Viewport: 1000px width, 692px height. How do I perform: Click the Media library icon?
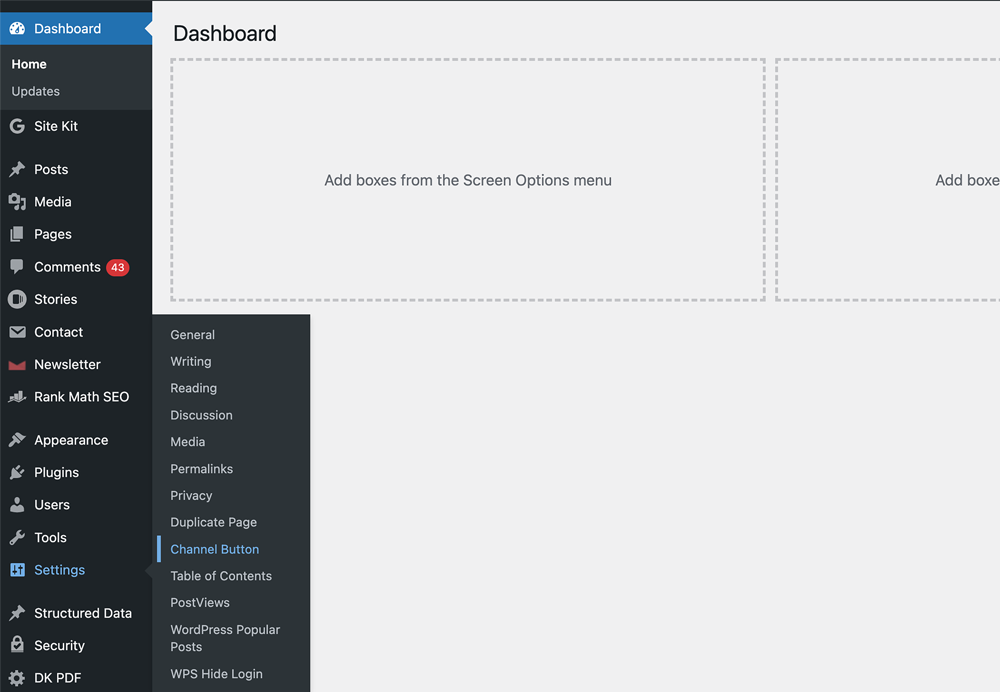(17, 202)
